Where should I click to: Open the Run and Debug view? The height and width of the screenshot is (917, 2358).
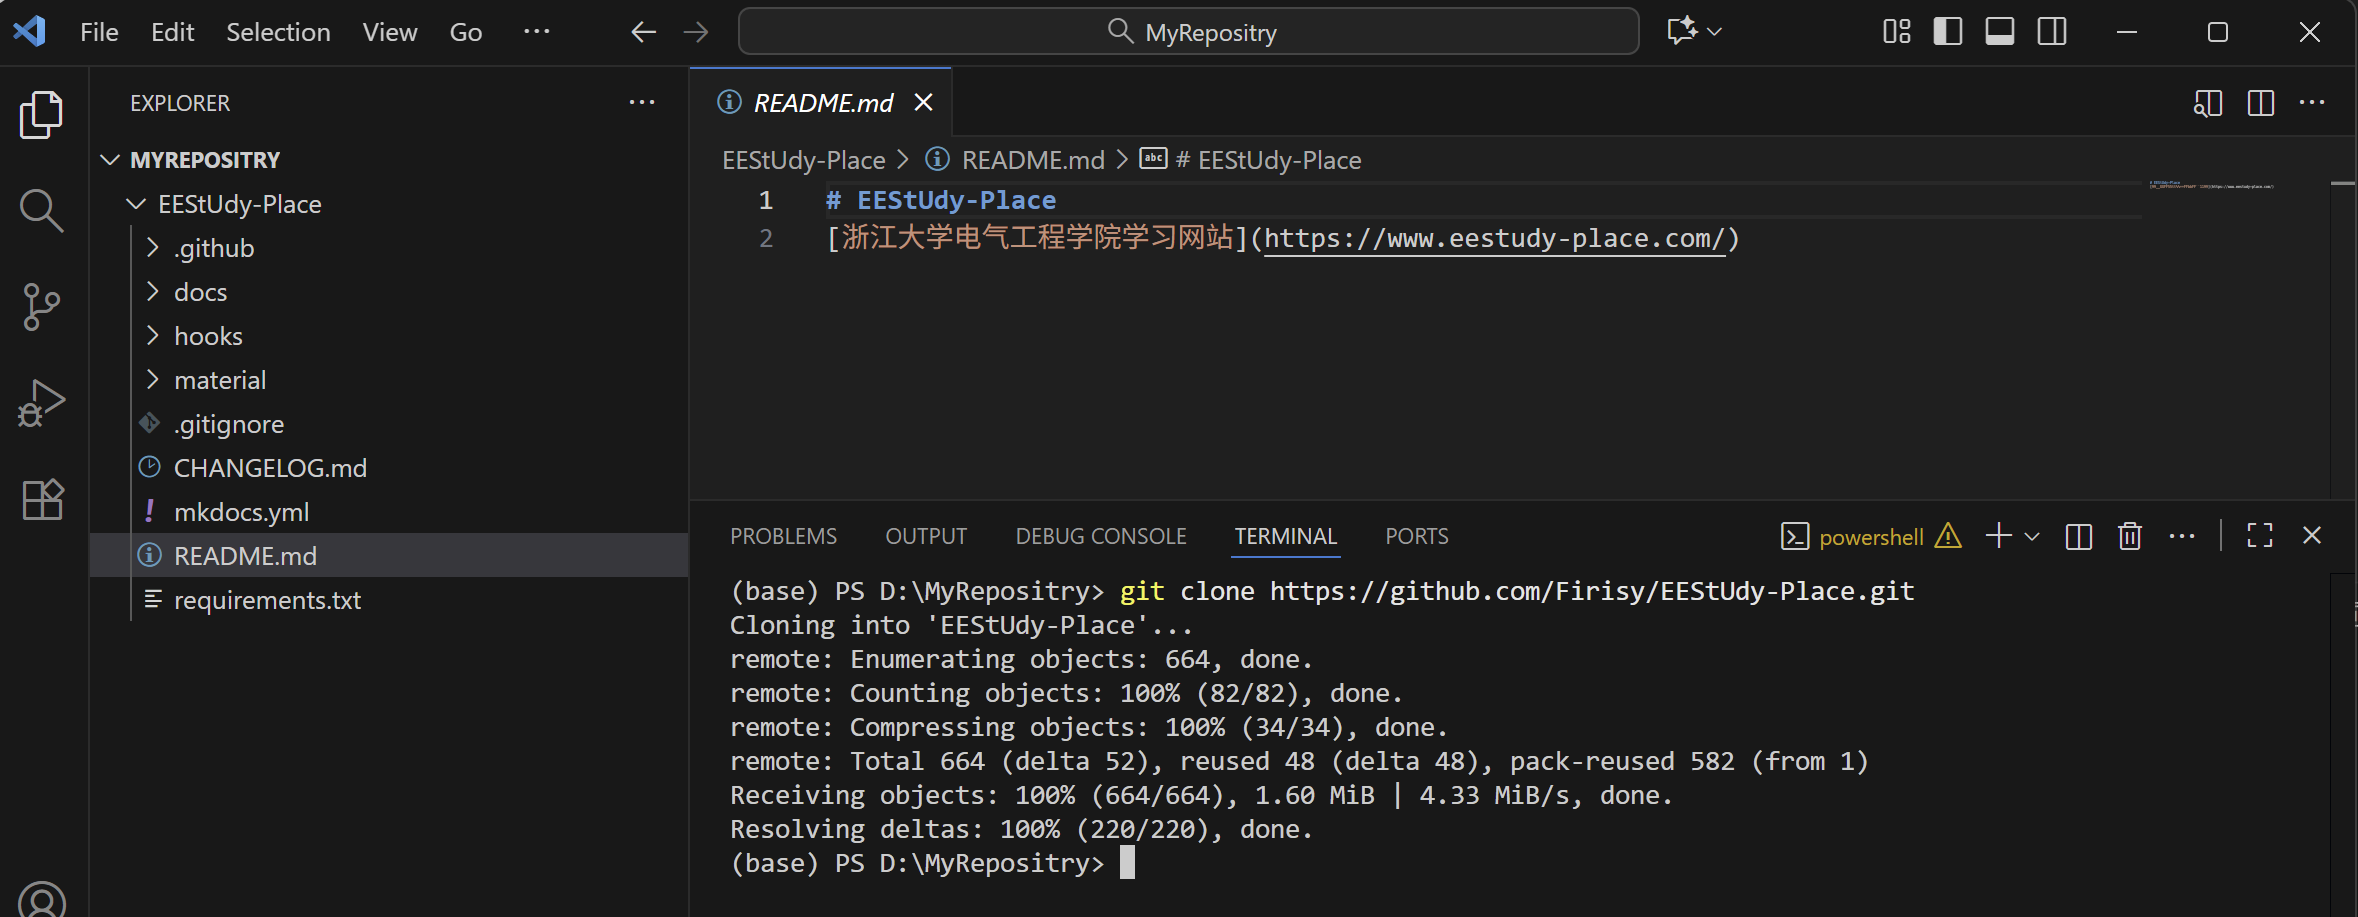(x=41, y=403)
